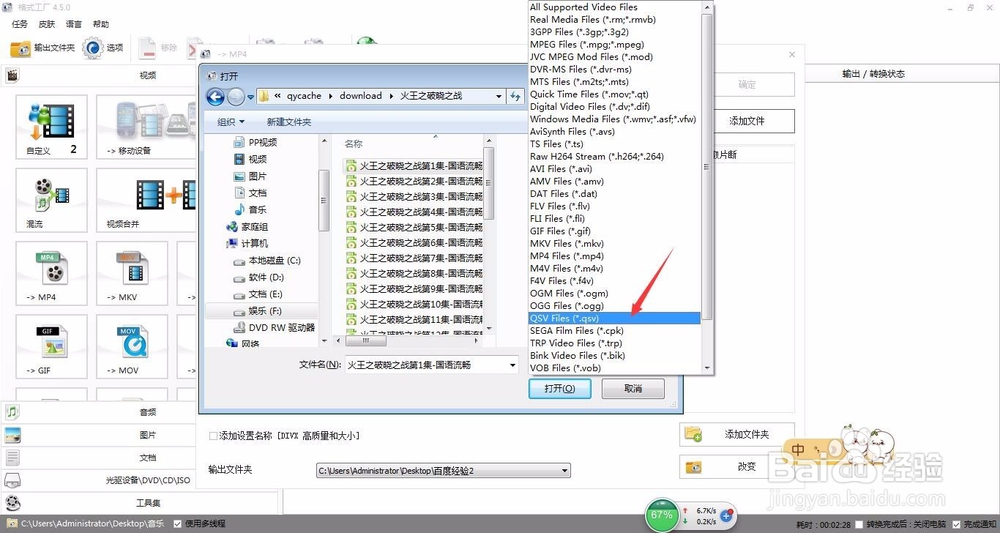Screen dimensions: 1000x533
Task: Open PP视频 library in tree
Action: 255,142
